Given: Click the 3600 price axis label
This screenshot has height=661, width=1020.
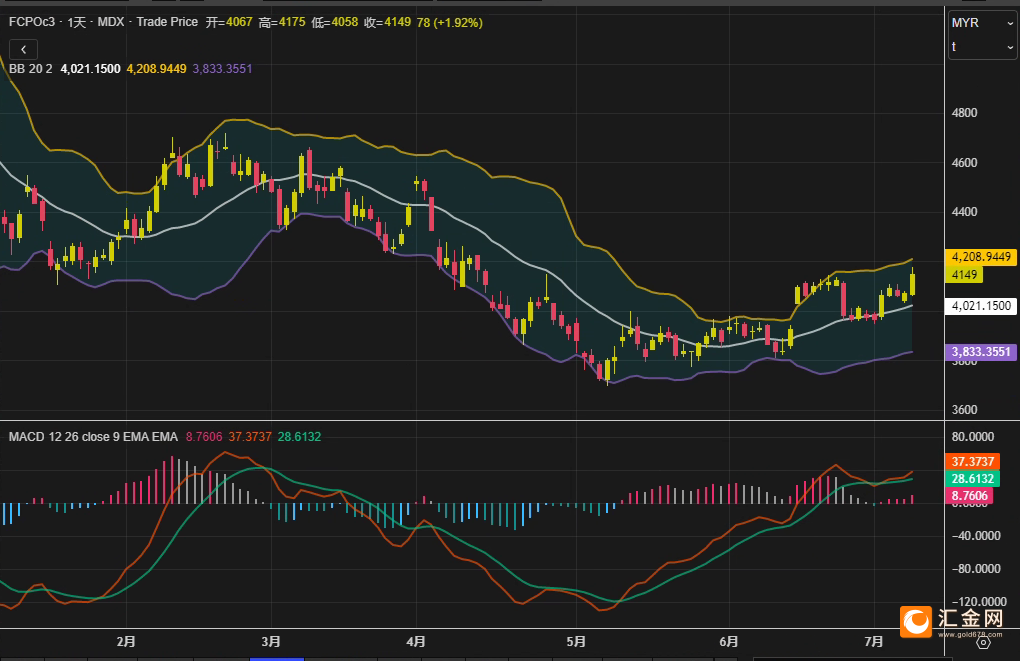Looking at the screenshot, I should click(964, 410).
